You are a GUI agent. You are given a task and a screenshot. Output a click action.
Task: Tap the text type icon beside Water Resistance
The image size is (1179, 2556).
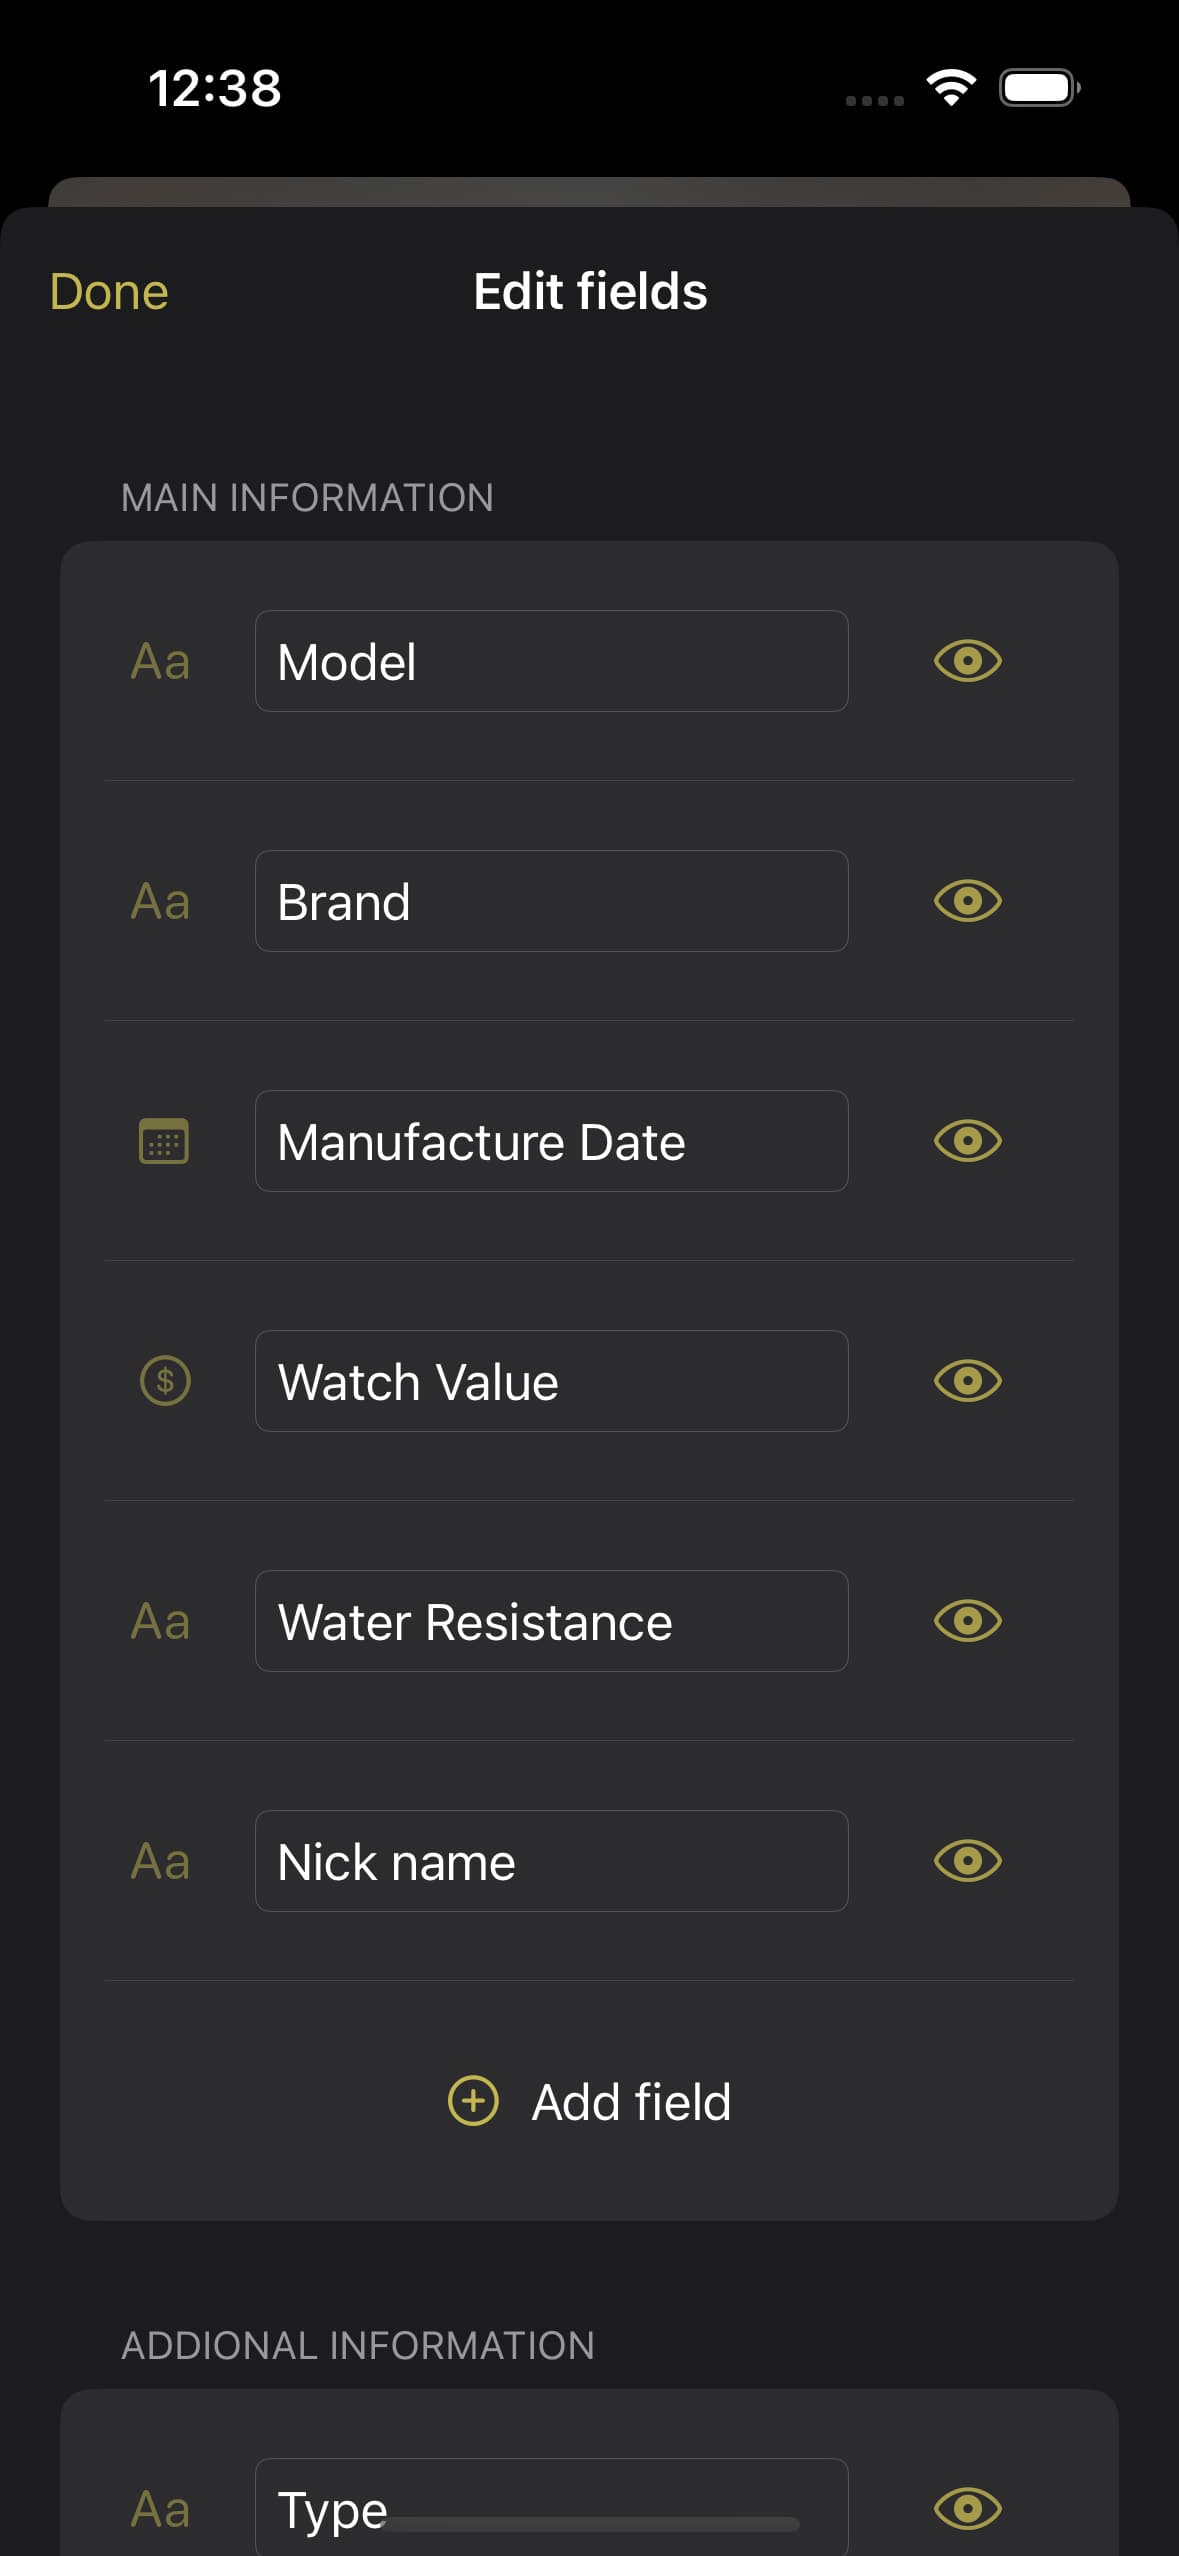pos(160,1622)
